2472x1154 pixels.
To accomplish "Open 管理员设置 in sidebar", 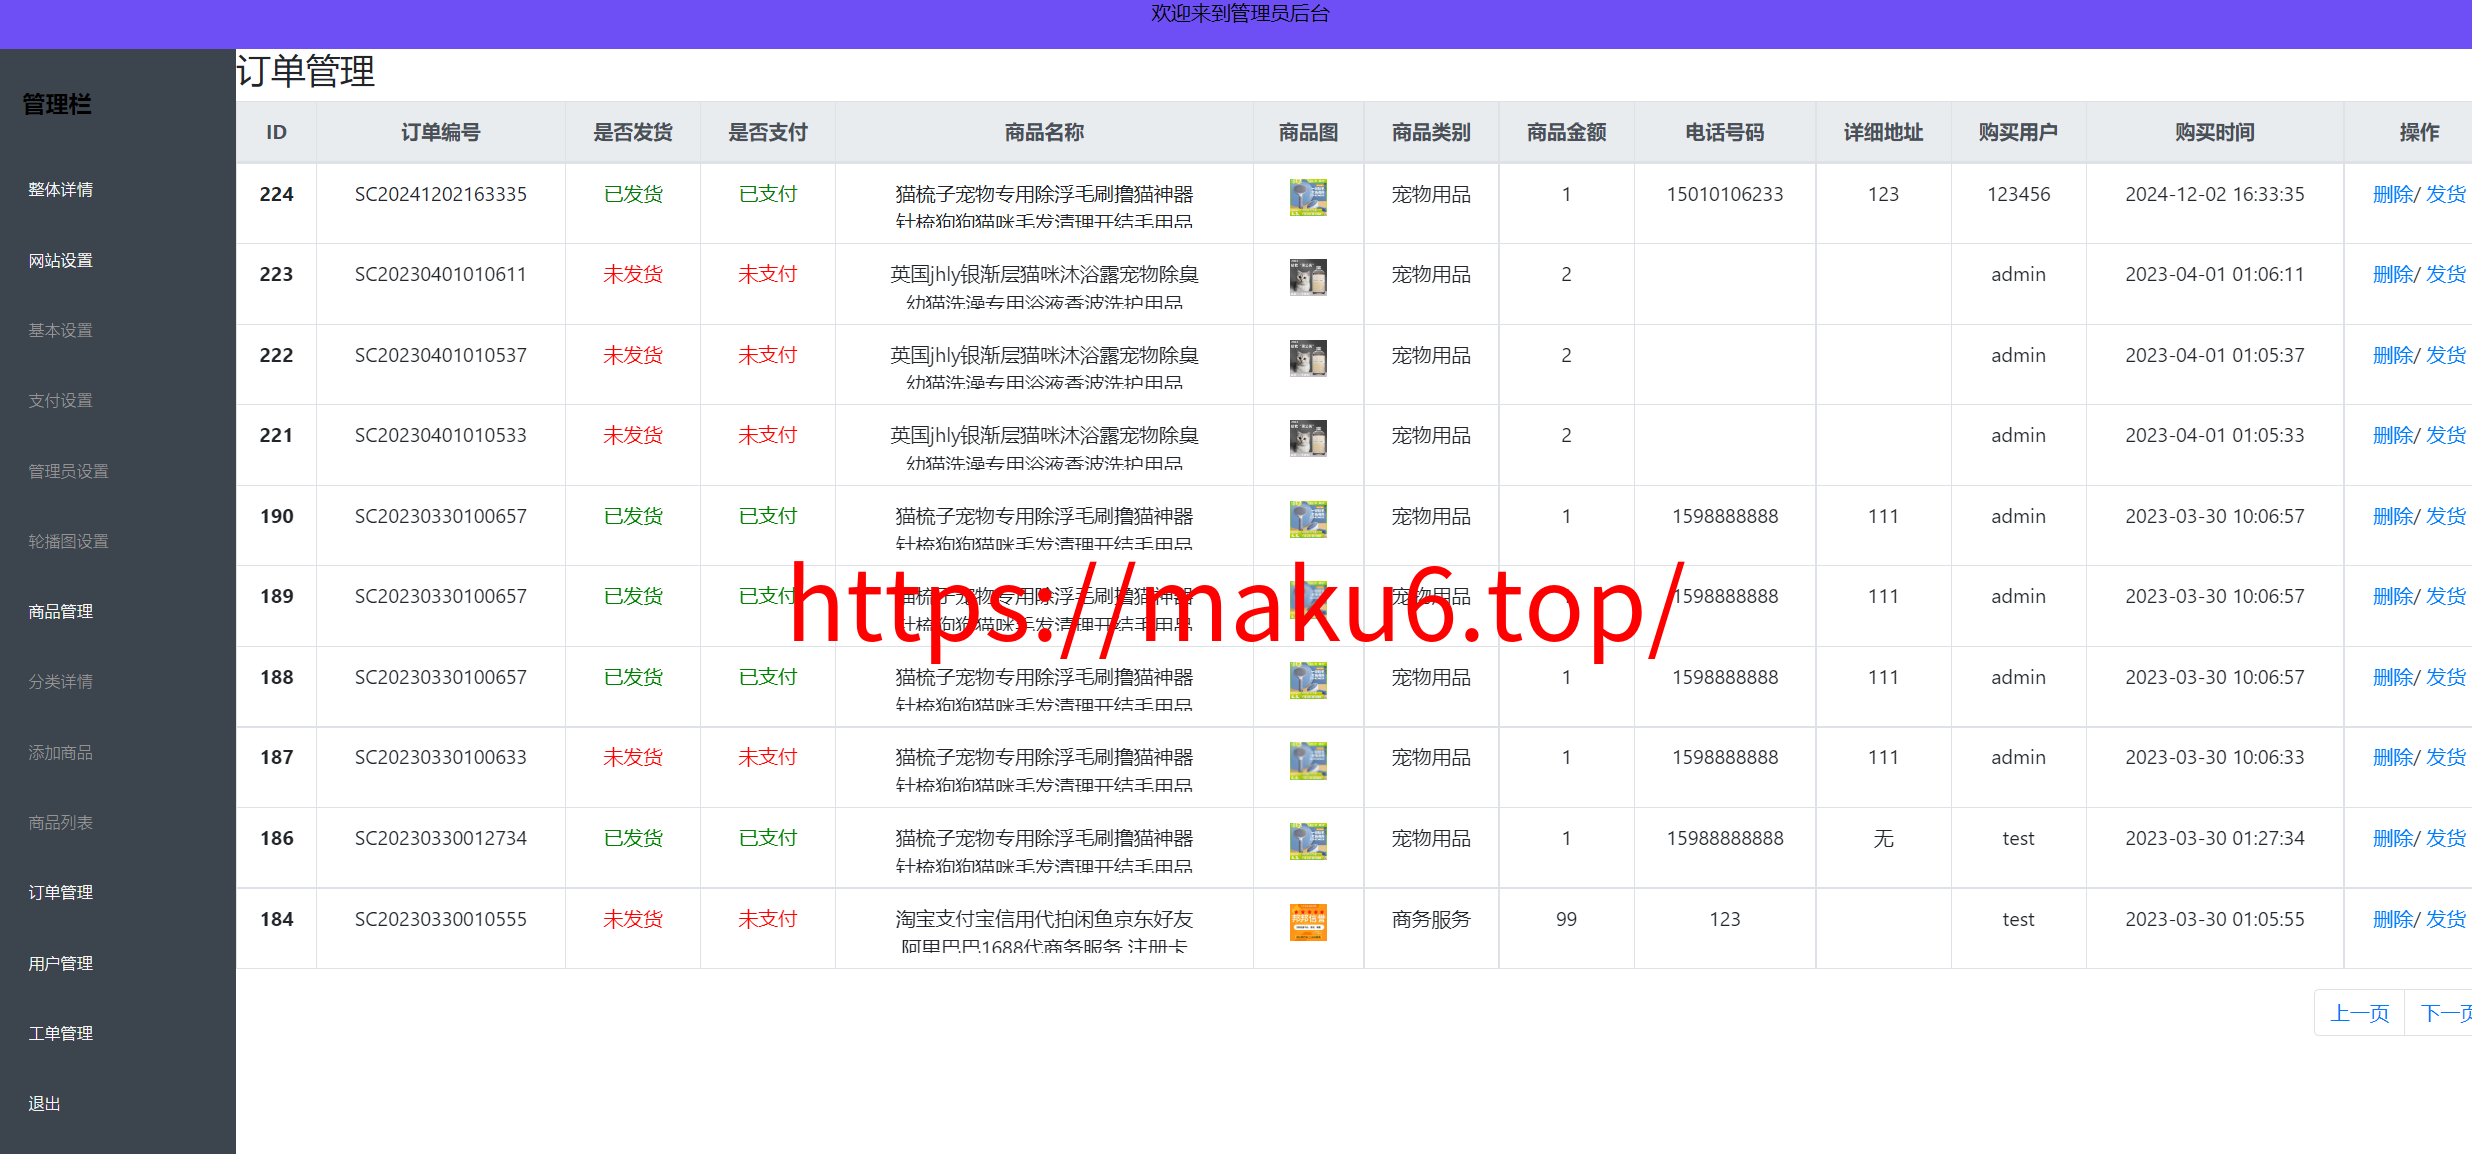I will pyautogui.click(x=68, y=471).
